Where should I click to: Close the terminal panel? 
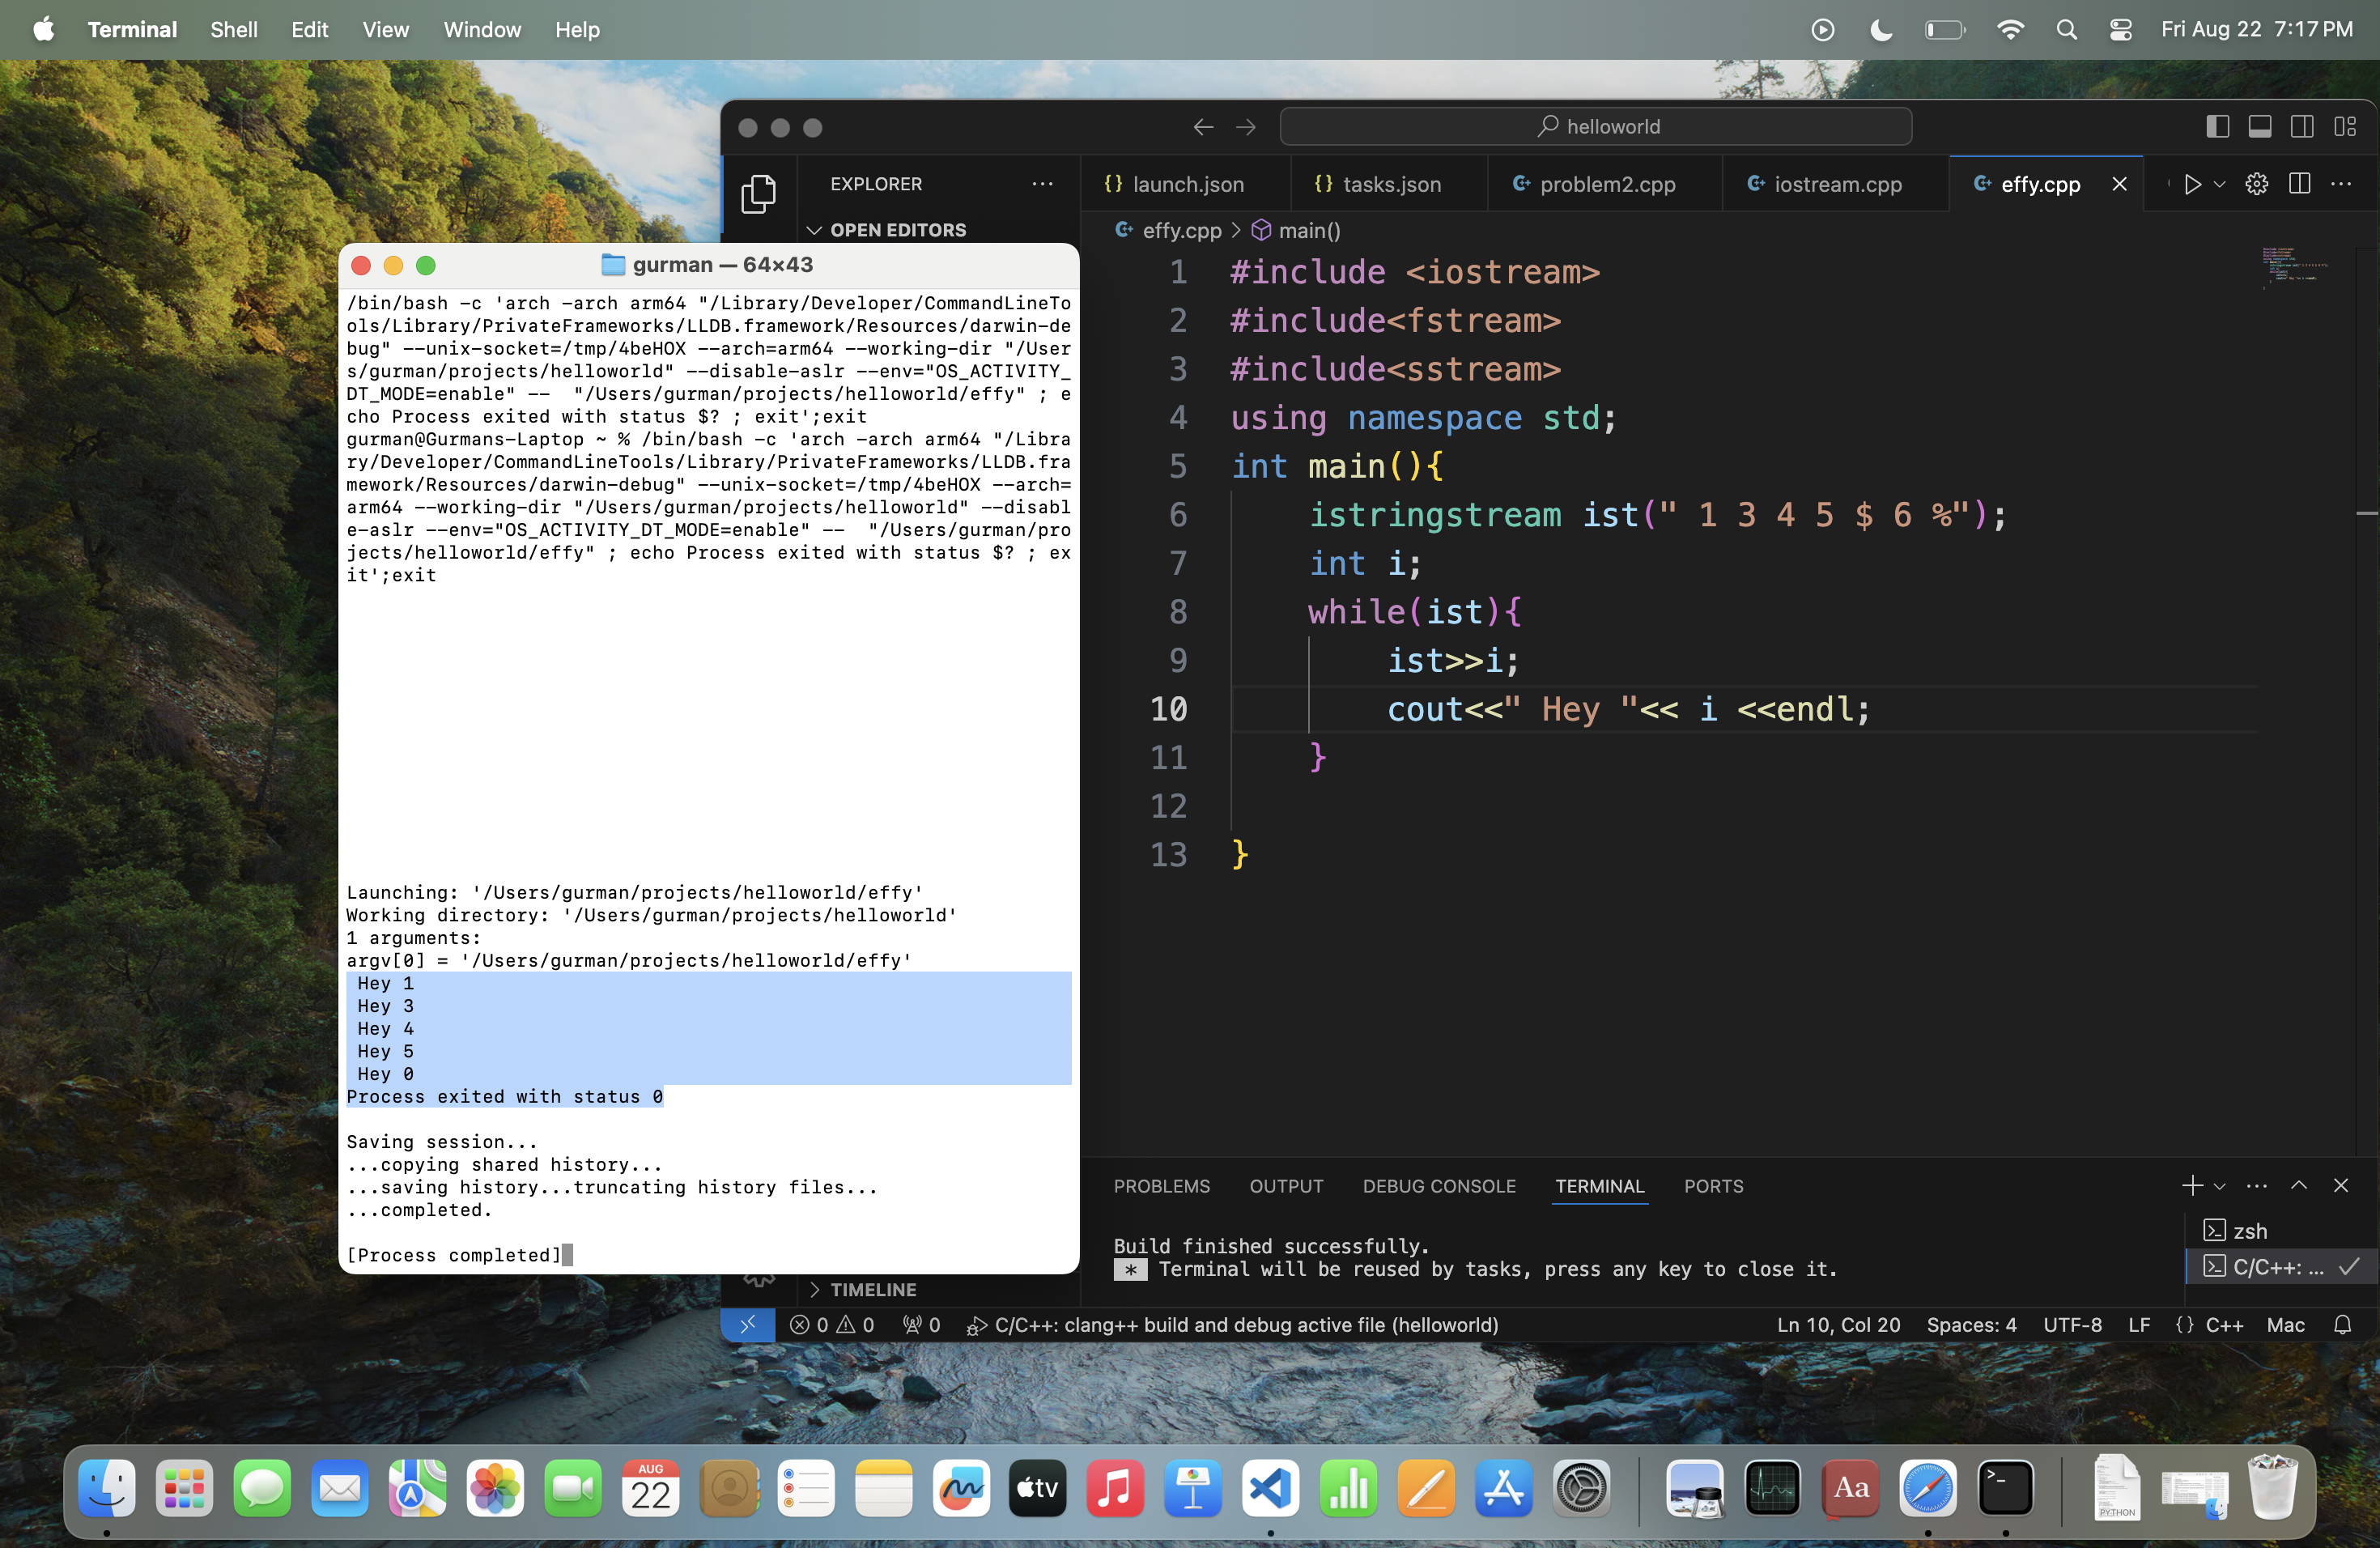2341,1185
